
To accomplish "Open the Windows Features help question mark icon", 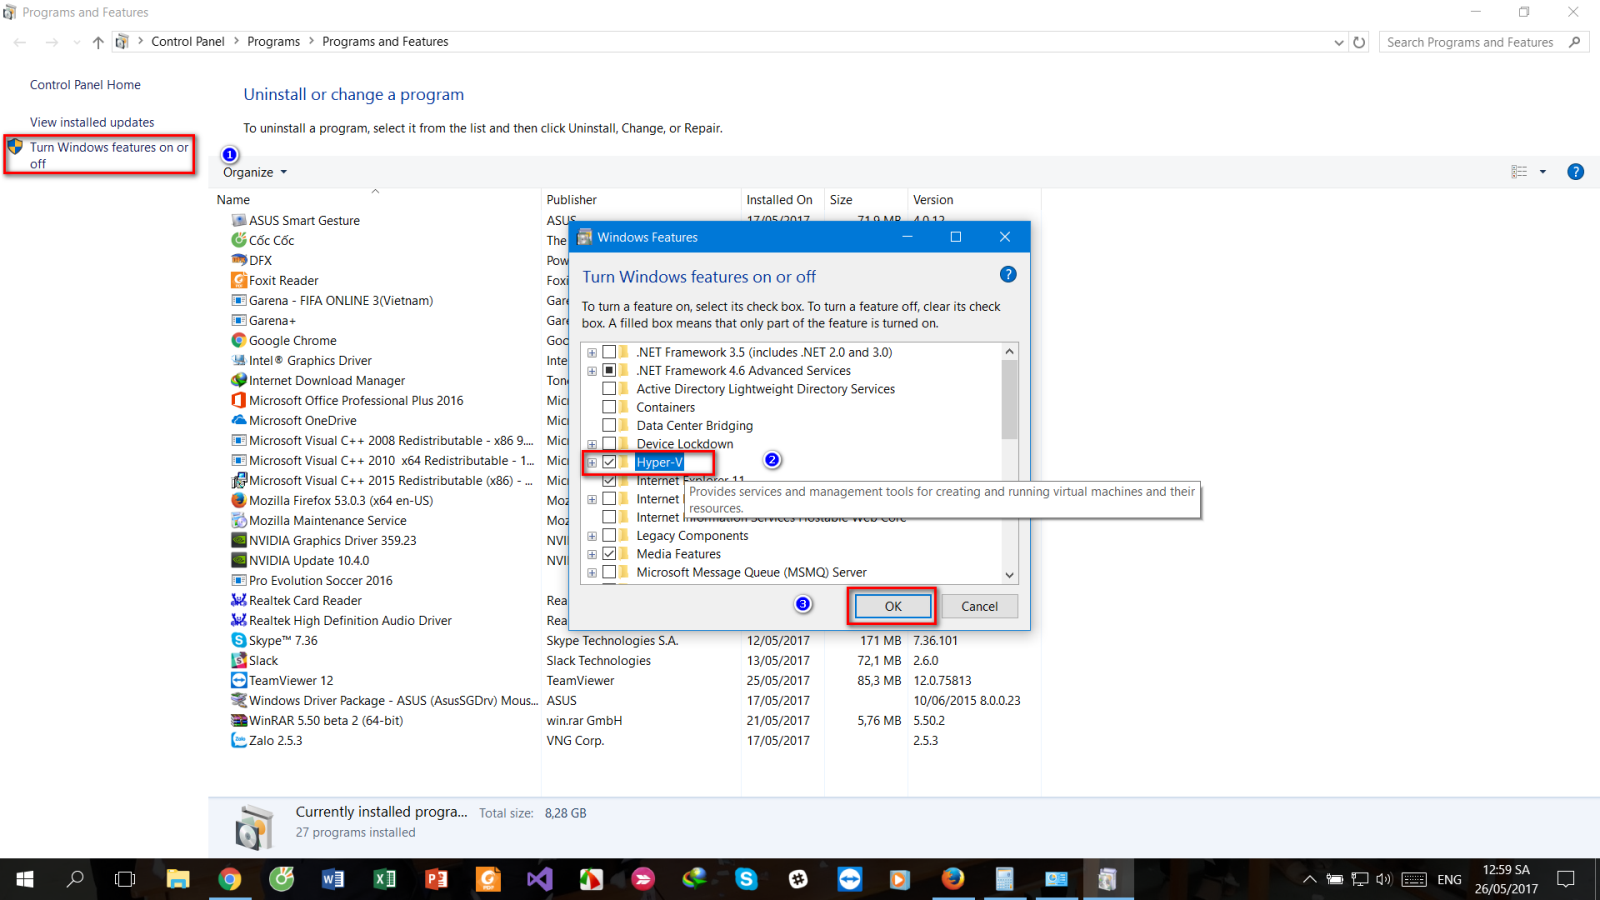I will (1008, 273).
